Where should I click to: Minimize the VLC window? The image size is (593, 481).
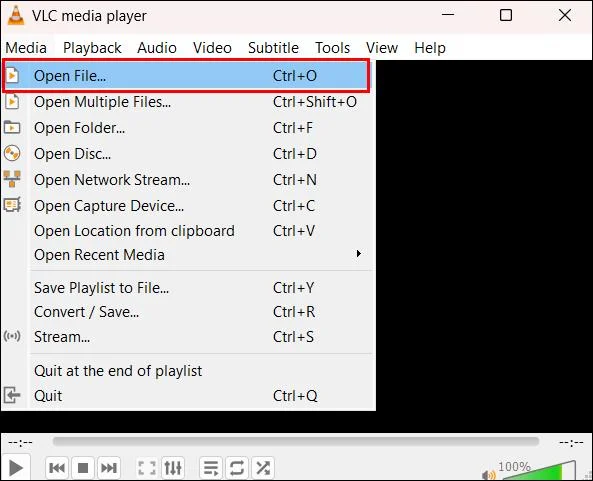click(448, 15)
